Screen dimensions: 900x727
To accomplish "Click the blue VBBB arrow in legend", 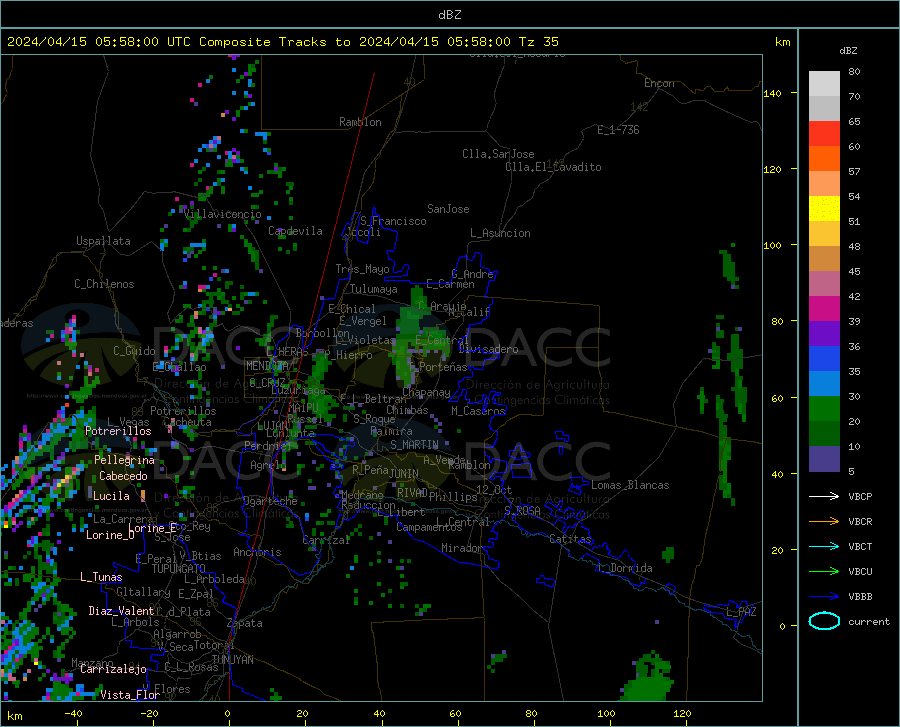I will 824,596.
